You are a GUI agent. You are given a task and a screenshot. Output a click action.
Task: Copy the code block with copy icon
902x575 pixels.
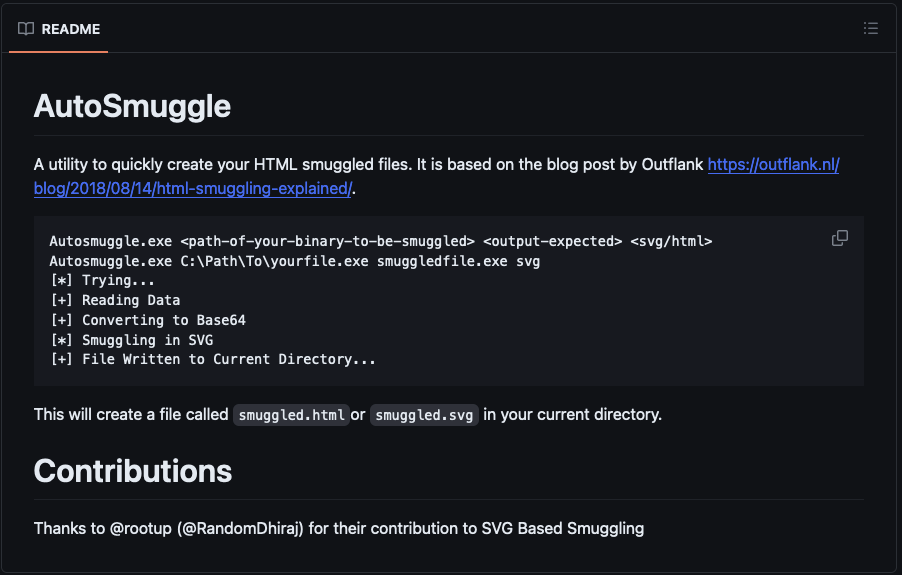(840, 238)
